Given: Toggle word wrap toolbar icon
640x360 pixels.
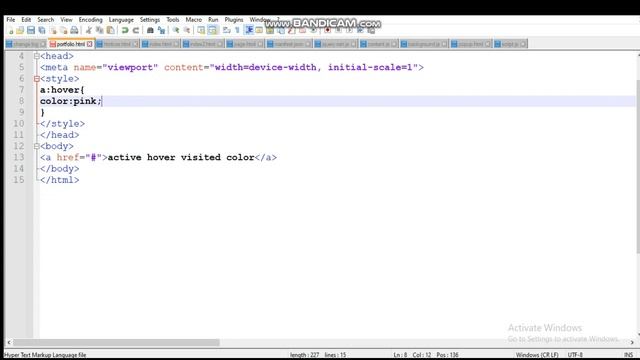Looking at the screenshot, I should tap(227, 31).
